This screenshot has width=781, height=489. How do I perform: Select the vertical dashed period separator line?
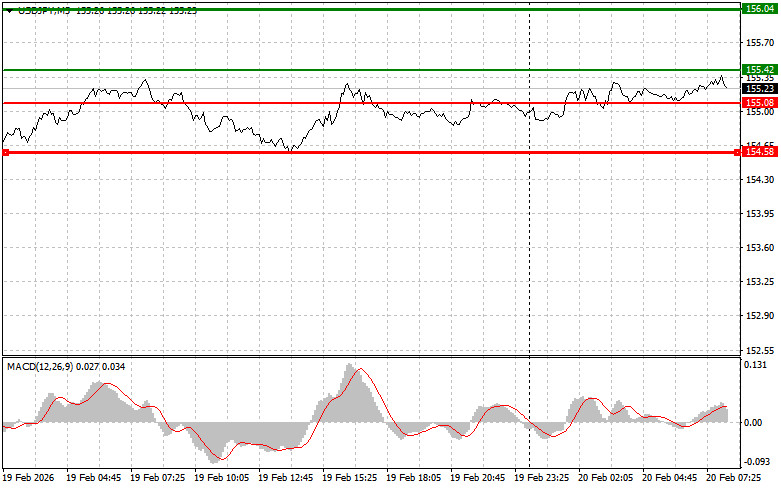(529, 250)
